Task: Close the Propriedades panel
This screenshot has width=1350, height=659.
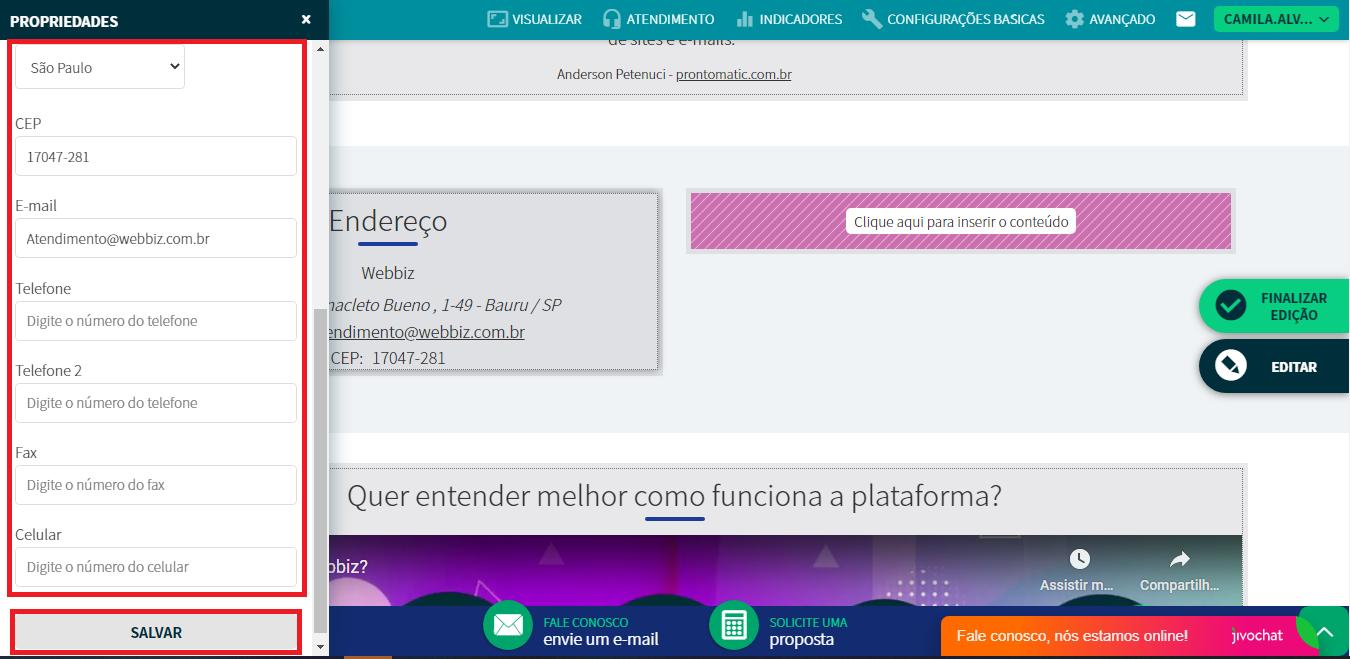Action: [x=306, y=20]
